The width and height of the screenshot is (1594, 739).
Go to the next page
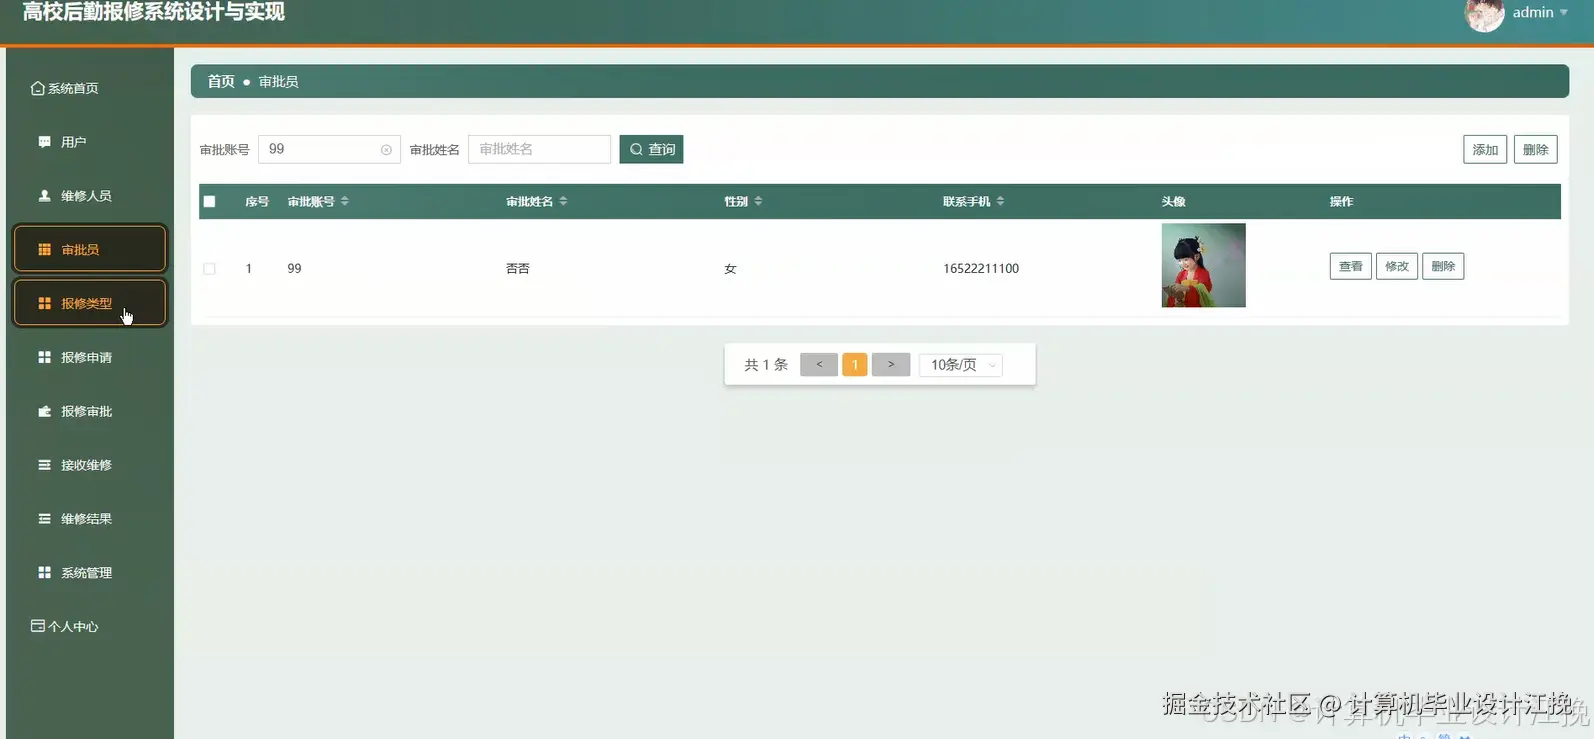pyautogui.click(x=891, y=365)
